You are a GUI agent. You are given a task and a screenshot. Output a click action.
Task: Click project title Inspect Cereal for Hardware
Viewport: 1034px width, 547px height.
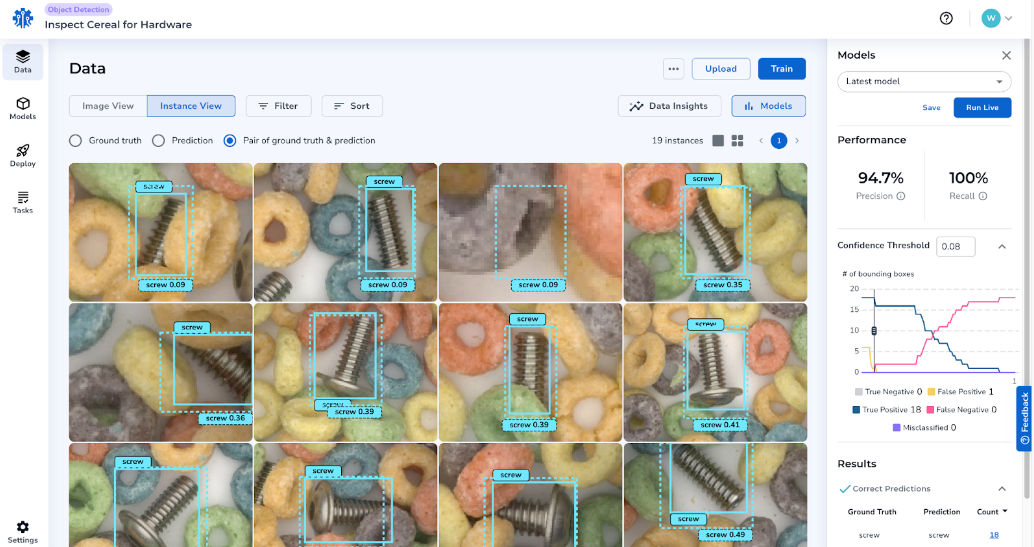click(x=118, y=24)
